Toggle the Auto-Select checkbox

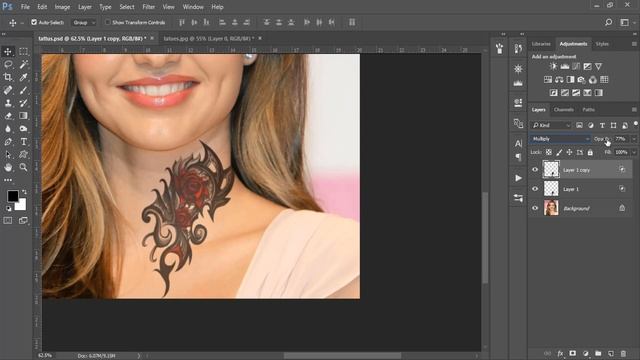click(34, 22)
